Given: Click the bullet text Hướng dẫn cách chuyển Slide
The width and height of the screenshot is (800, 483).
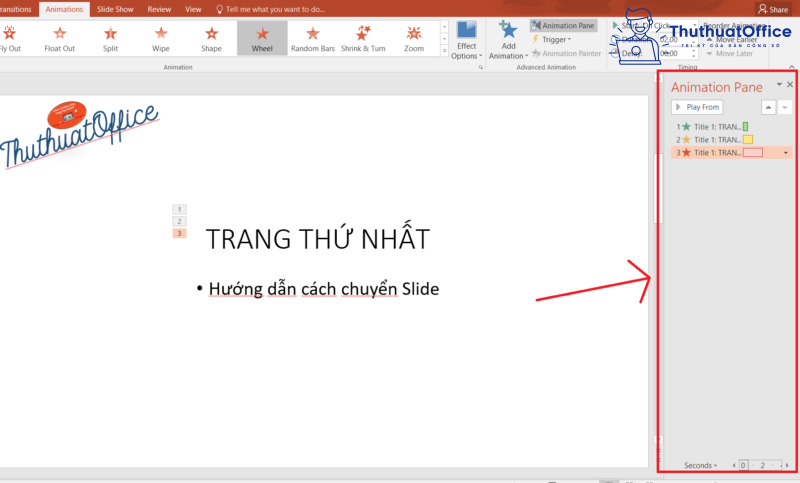Looking at the screenshot, I should [323, 289].
